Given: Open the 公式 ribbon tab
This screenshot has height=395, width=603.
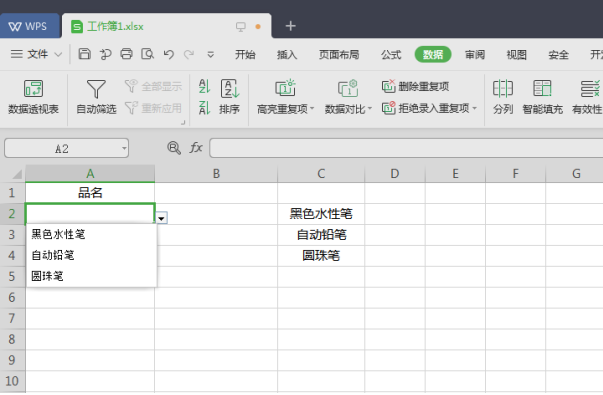Looking at the screenshot, I should click(x=391, y=55).
